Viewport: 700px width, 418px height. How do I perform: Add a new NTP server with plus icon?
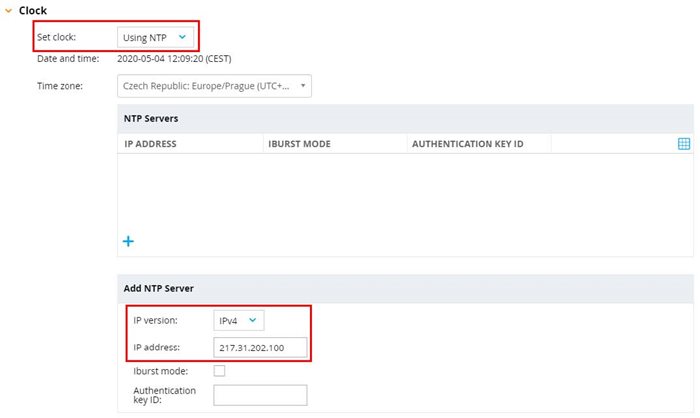coord(128,241)
